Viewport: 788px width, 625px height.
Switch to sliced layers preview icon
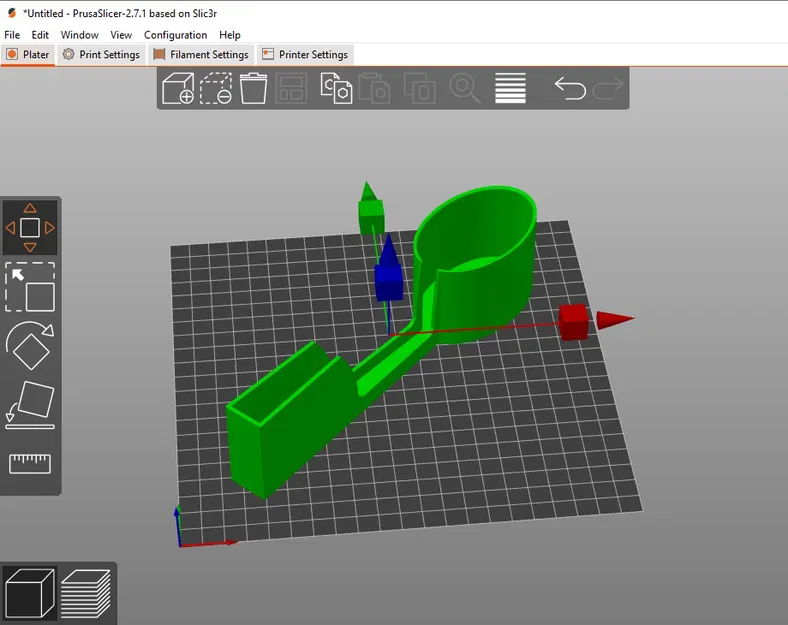point(86,593)
